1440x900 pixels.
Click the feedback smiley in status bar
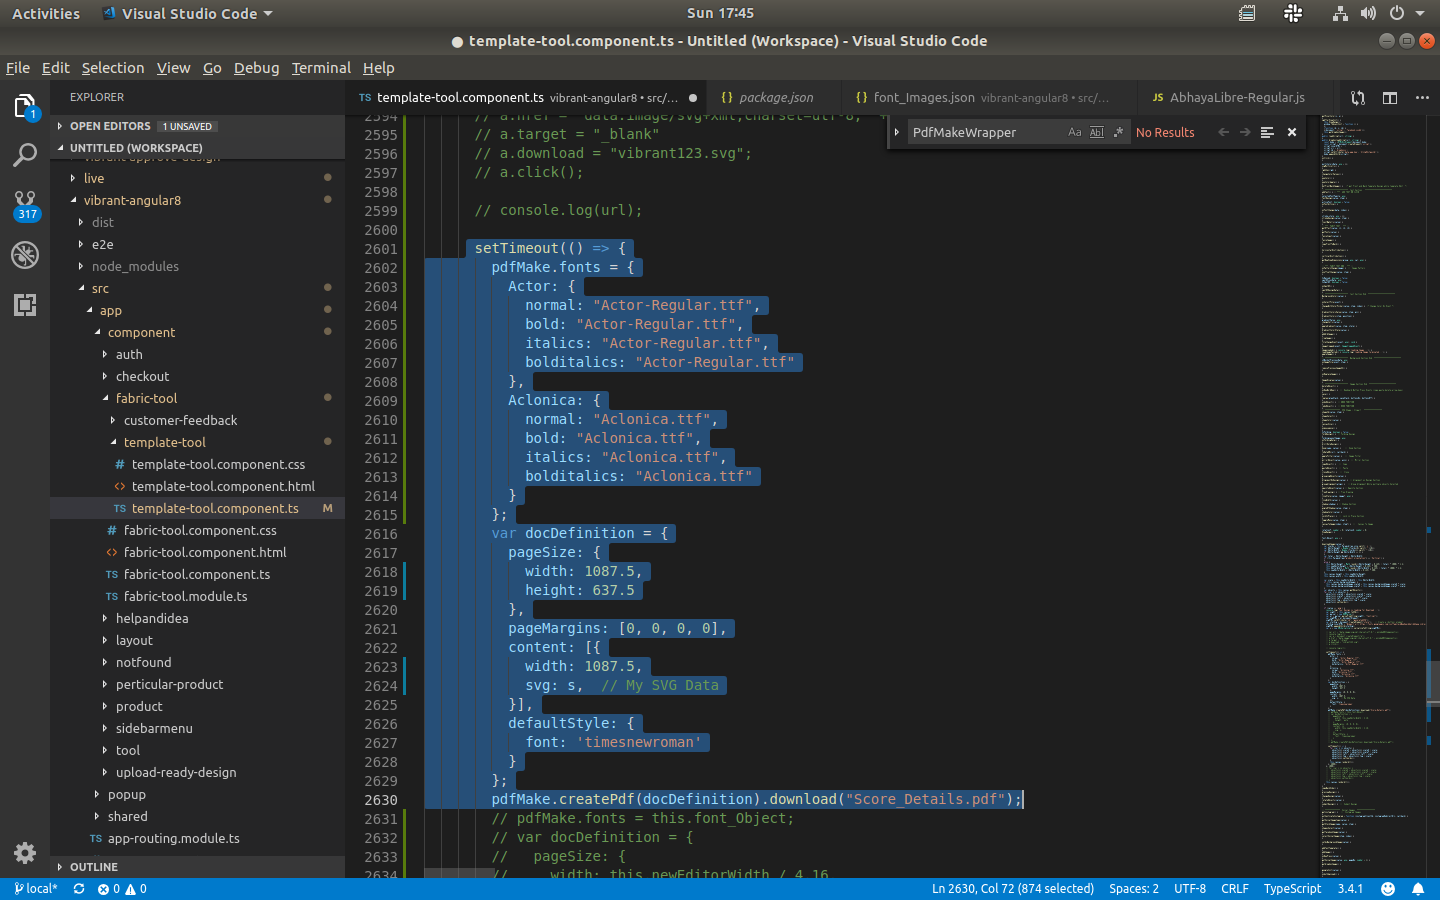(x=1387, y=888)
